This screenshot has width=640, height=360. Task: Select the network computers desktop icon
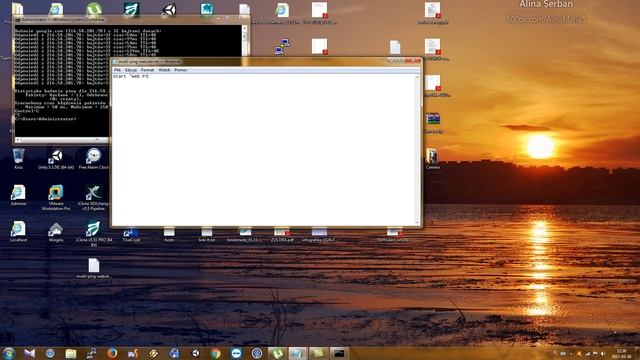coord(282,46)
